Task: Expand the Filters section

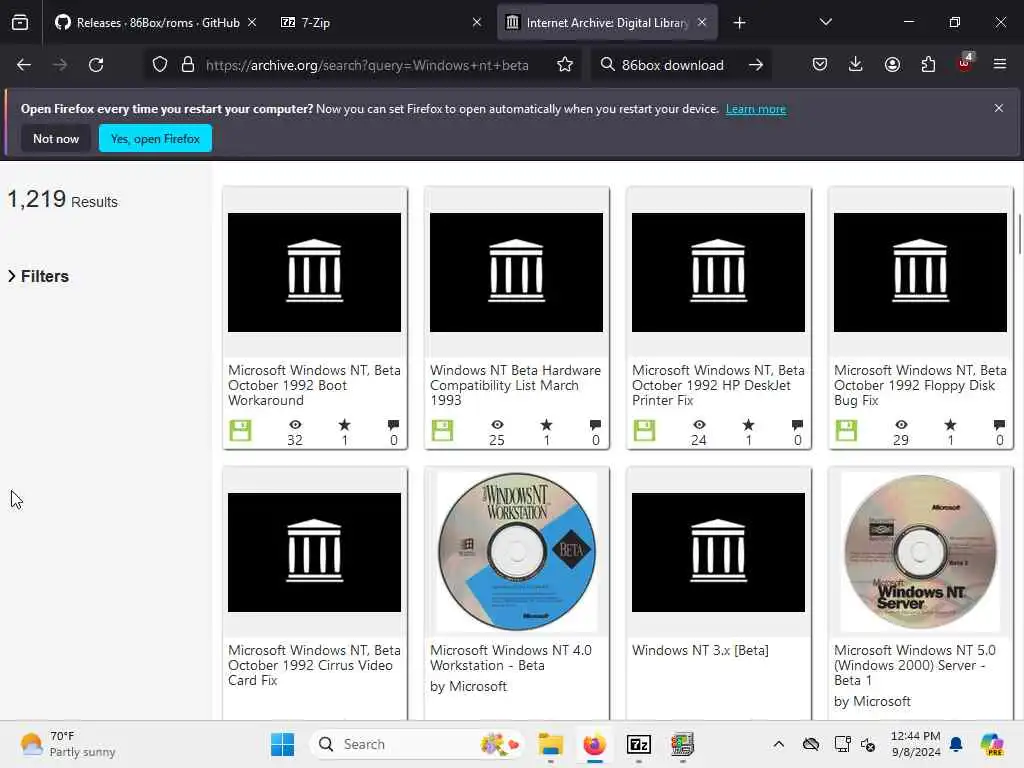Action: [38, 276]
